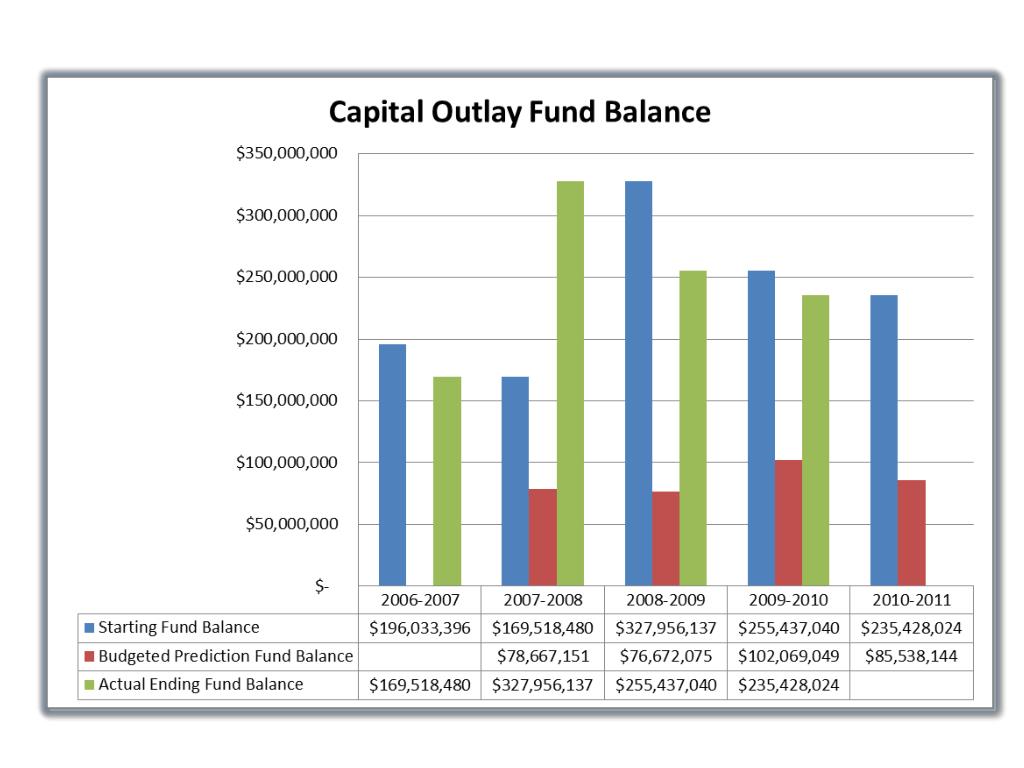Click the $327,956,137 cell in Starting Fund row

(665, 628)
